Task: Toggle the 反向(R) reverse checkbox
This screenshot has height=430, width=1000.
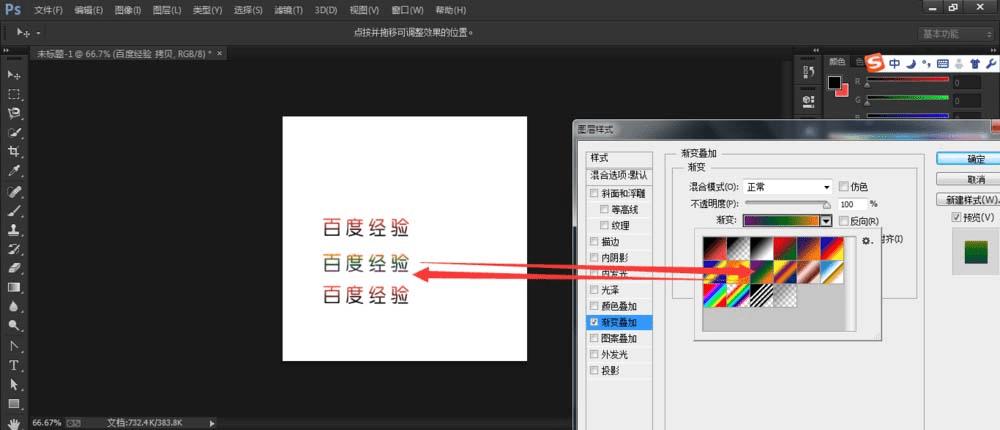Action: pyautogui.click(x=844, y=221)
